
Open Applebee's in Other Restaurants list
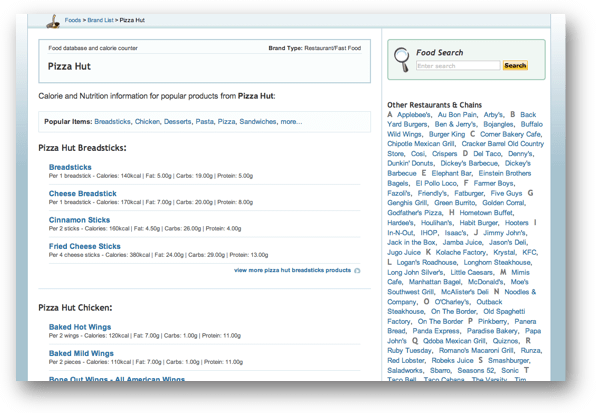[x=414, y=114]
